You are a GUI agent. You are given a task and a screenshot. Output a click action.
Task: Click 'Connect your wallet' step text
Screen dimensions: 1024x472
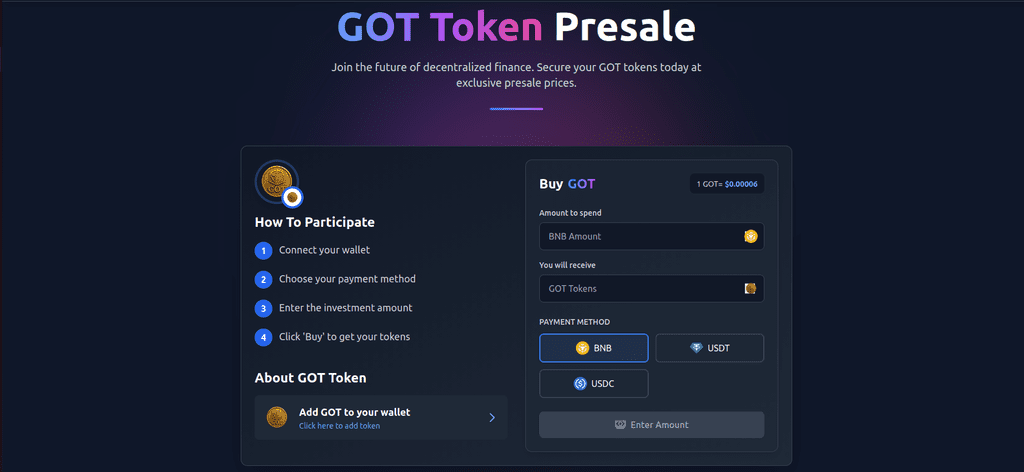coord(324,250)
